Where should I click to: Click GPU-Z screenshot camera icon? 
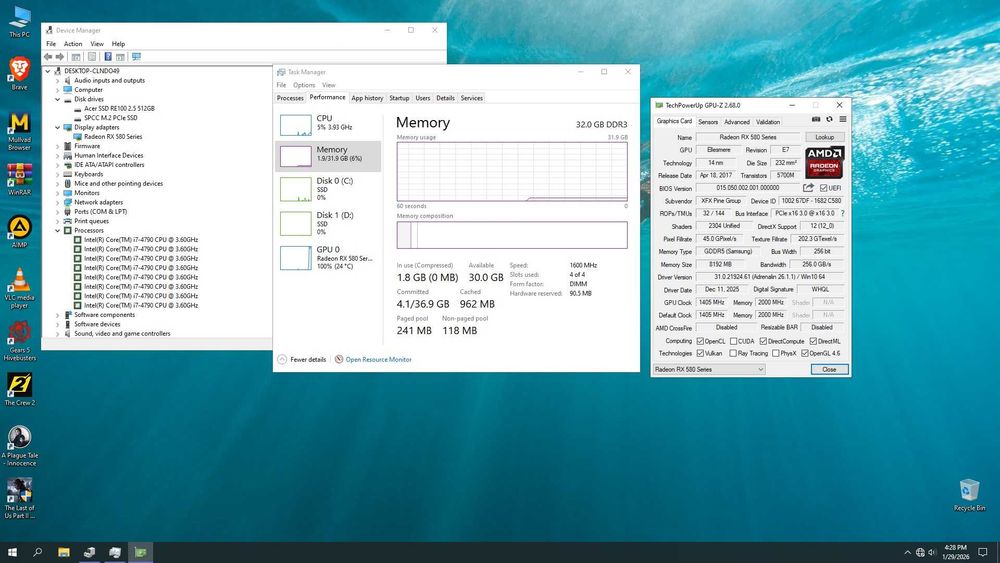tap(816, 119)
